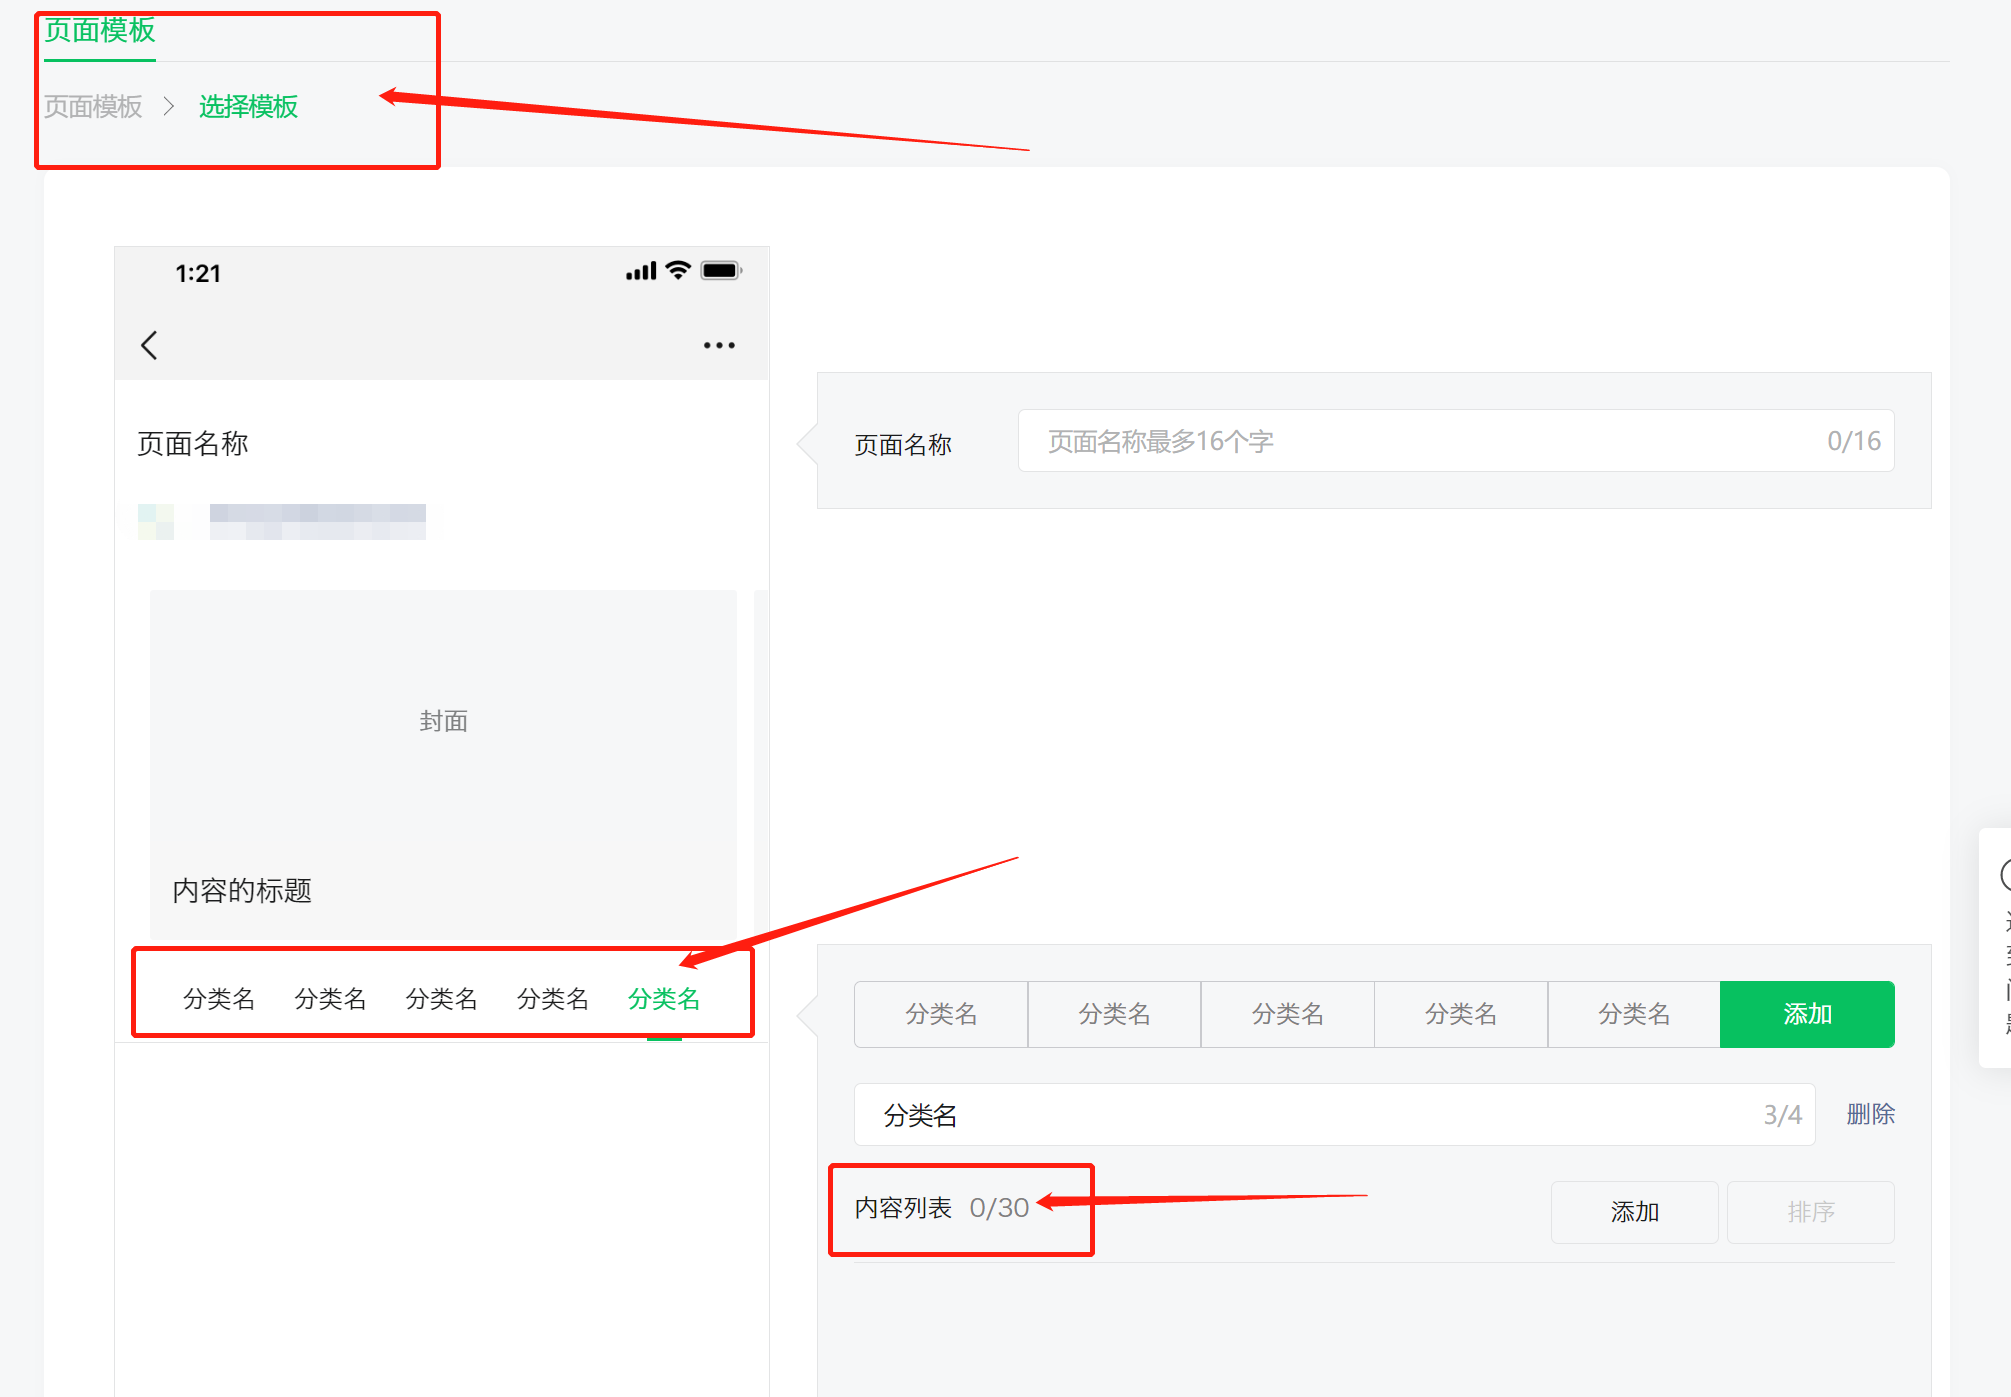Click the blurred account avatar in the preview
2011x1397 pixels.
[x=155, y=521]
